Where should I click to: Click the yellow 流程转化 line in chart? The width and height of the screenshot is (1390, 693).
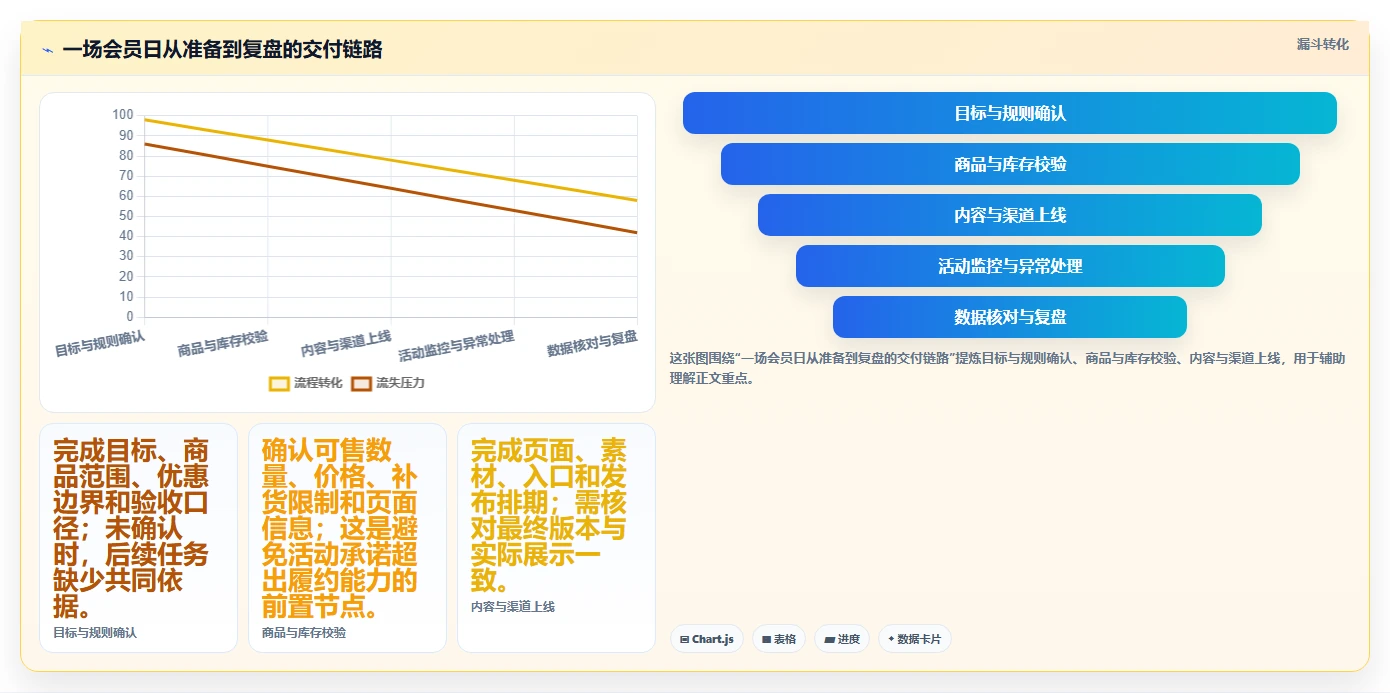click(391, 160)
